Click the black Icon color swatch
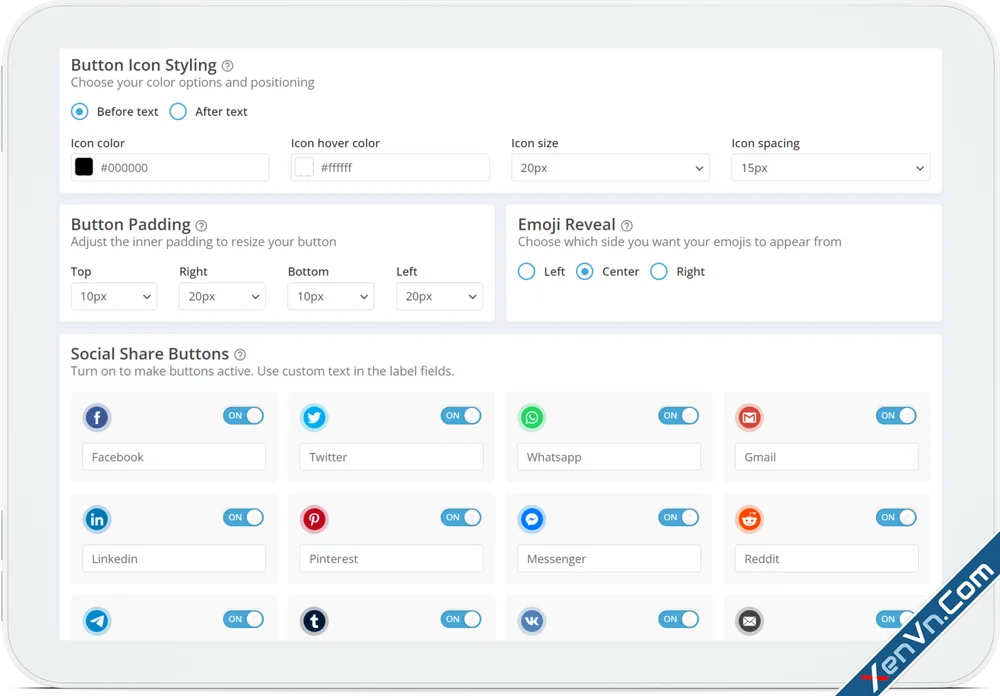This screenshot has width=1000, height=696. [x=84, y=167]
